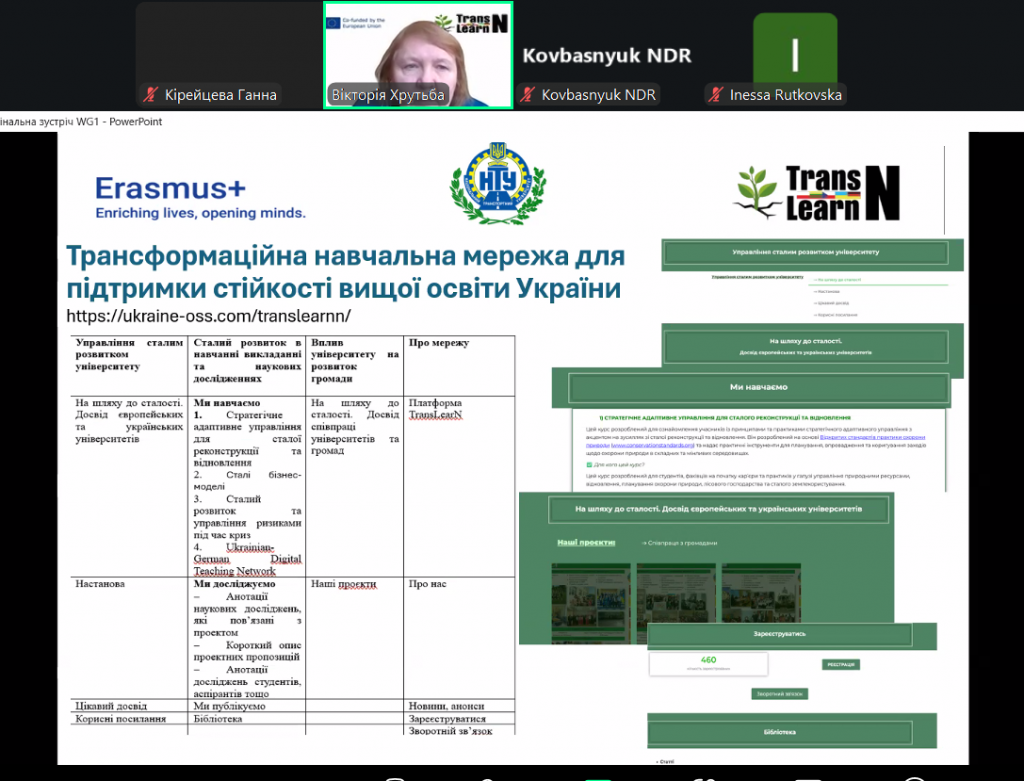
Task: Expand the Зареєструватись section banner
Action: [x=779, y=634]
